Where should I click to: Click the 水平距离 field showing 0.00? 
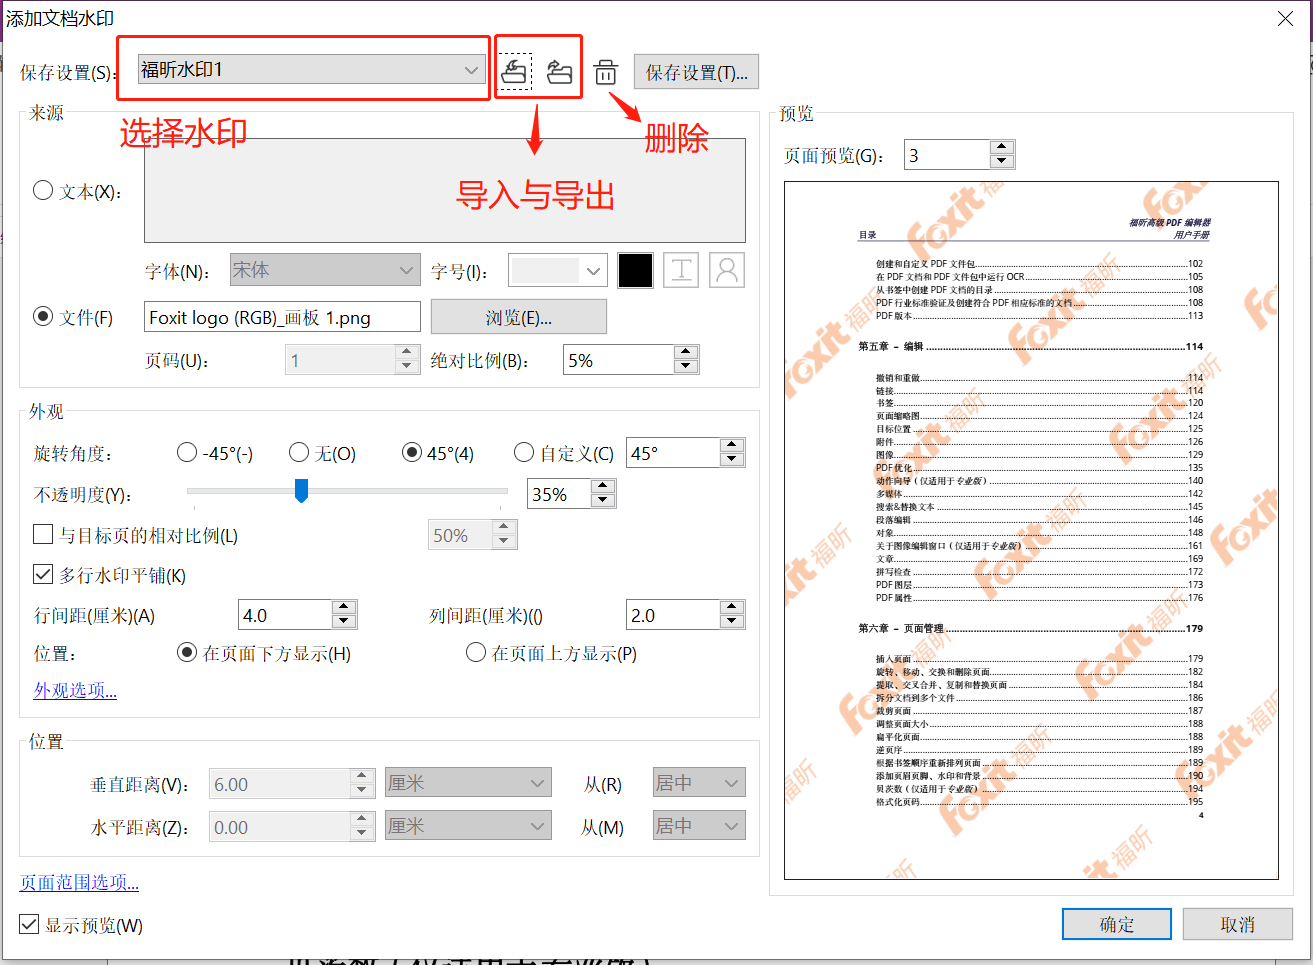(x=281, y=827)
